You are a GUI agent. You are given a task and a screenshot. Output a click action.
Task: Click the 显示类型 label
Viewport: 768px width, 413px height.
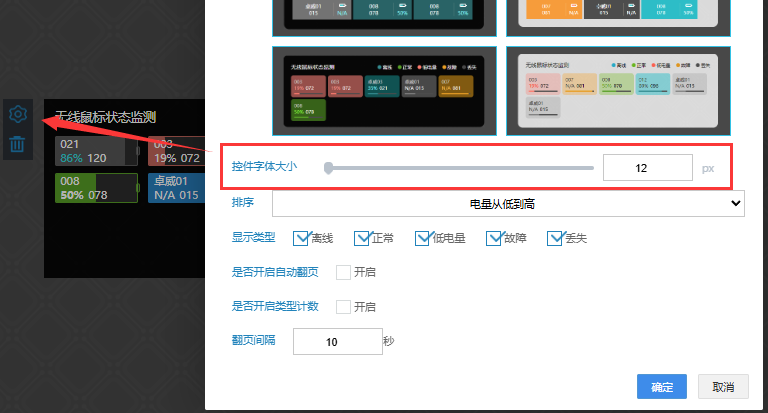(253, 238)
